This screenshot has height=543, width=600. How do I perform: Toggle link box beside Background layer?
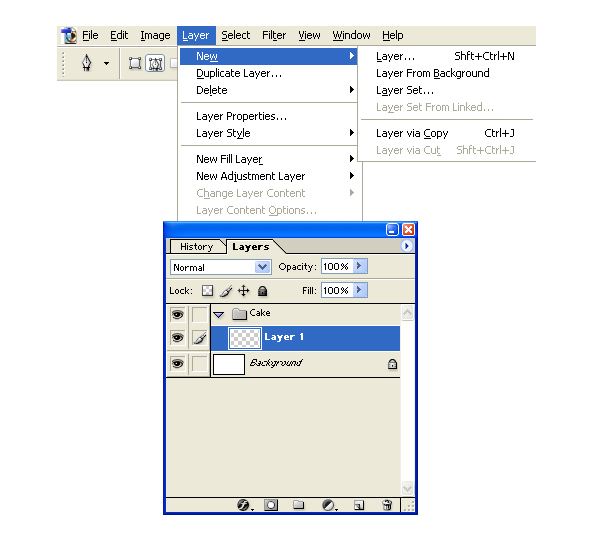tap(199, 364)
